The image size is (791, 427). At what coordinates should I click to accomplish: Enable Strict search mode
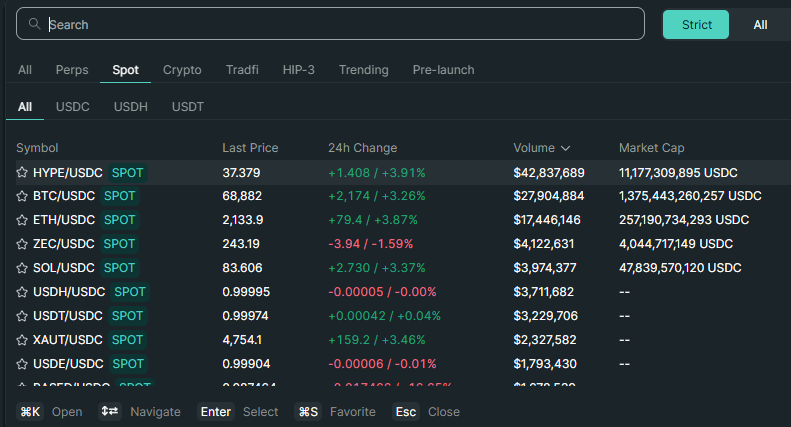point(696,25)
